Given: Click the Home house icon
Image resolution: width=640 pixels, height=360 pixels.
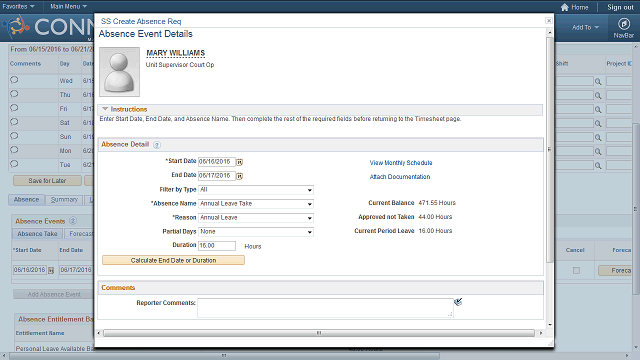Looking at the screenshot, I should coord(564,7).
